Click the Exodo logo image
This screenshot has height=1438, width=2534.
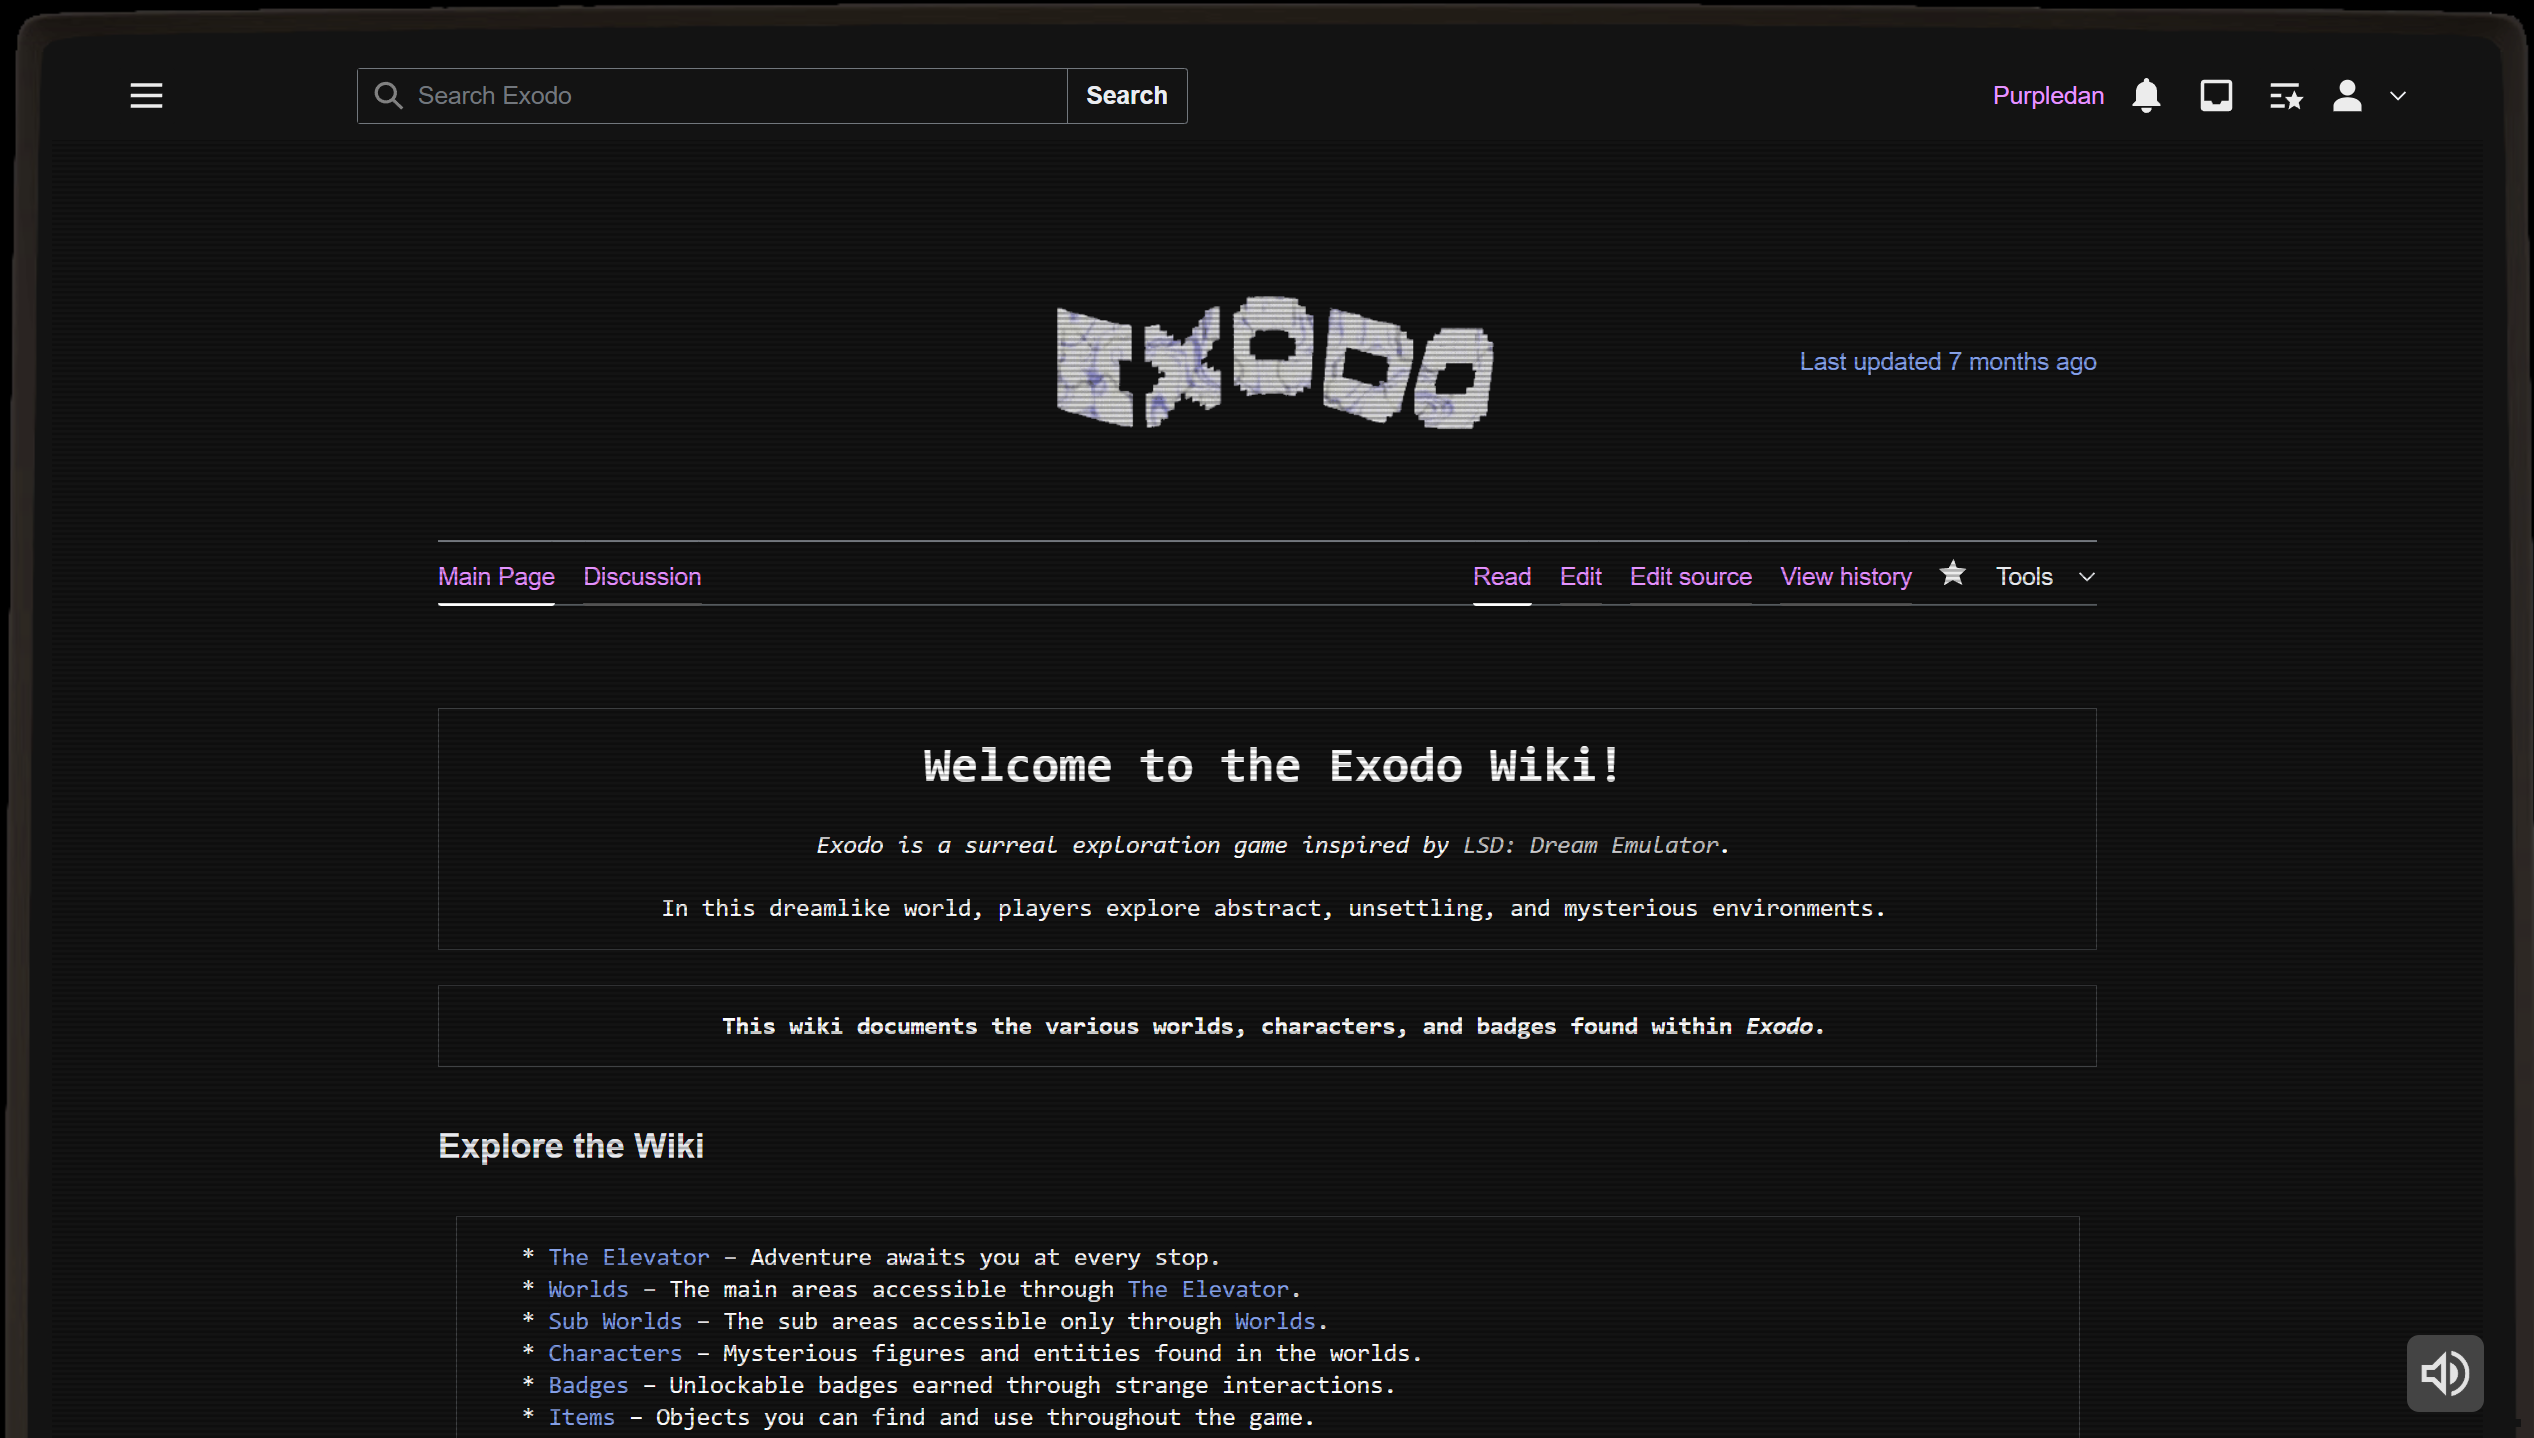[1274, 362]
